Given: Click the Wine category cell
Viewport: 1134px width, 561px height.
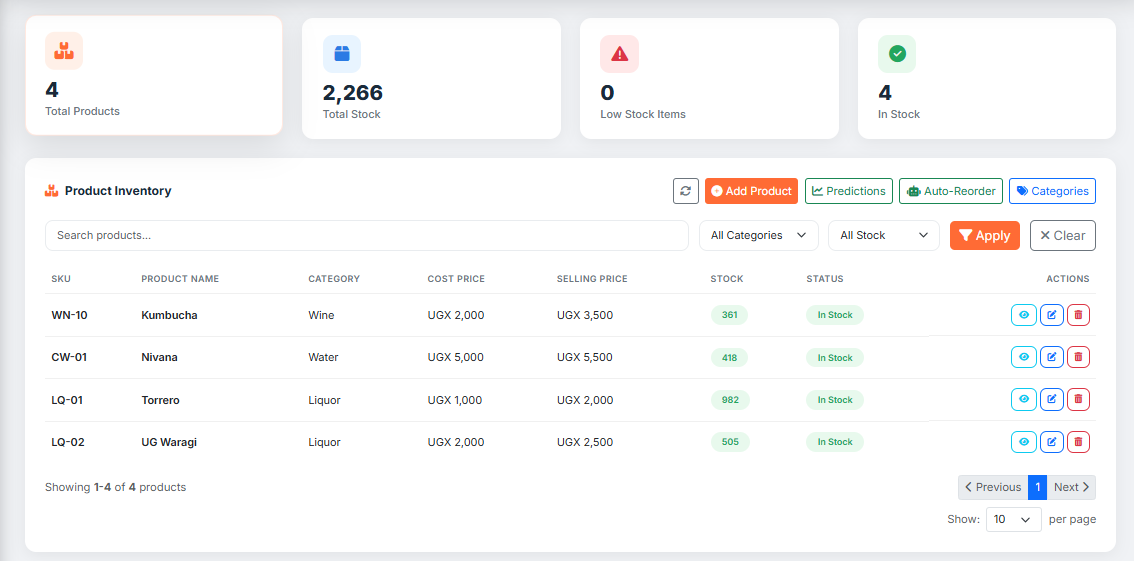Looking at the screenshot, I should point(321,315).
